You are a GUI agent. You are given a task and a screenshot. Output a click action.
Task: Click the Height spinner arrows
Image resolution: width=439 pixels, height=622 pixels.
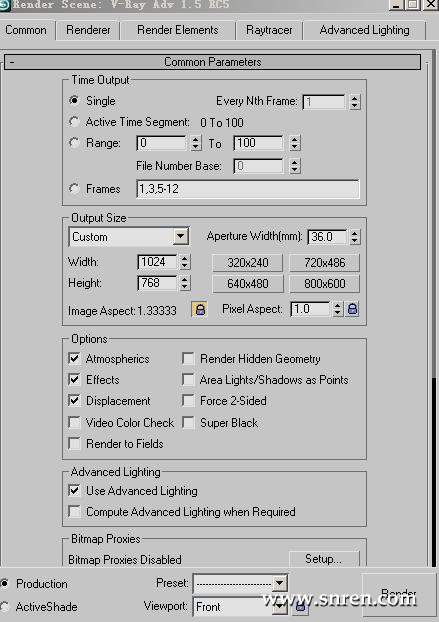click(x=184, y=283)
